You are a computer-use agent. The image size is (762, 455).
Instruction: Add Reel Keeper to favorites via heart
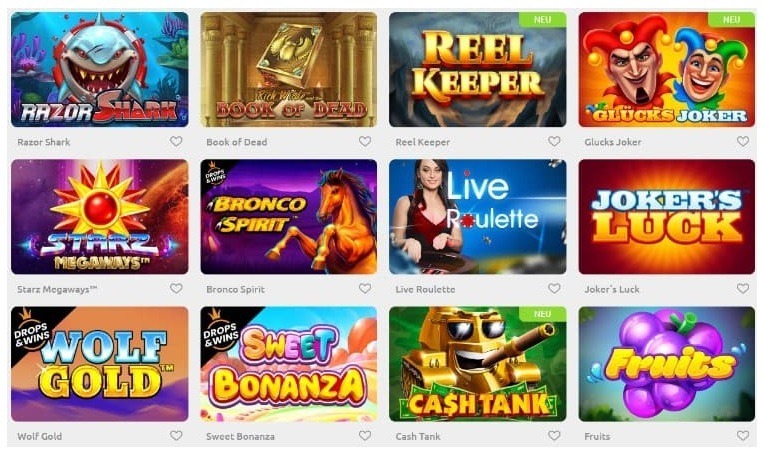pyautogui.click(x=554, y=141)
